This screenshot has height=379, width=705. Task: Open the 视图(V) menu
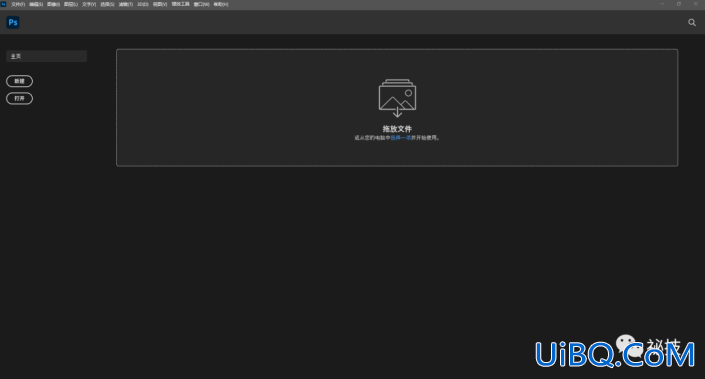point(160,4)
